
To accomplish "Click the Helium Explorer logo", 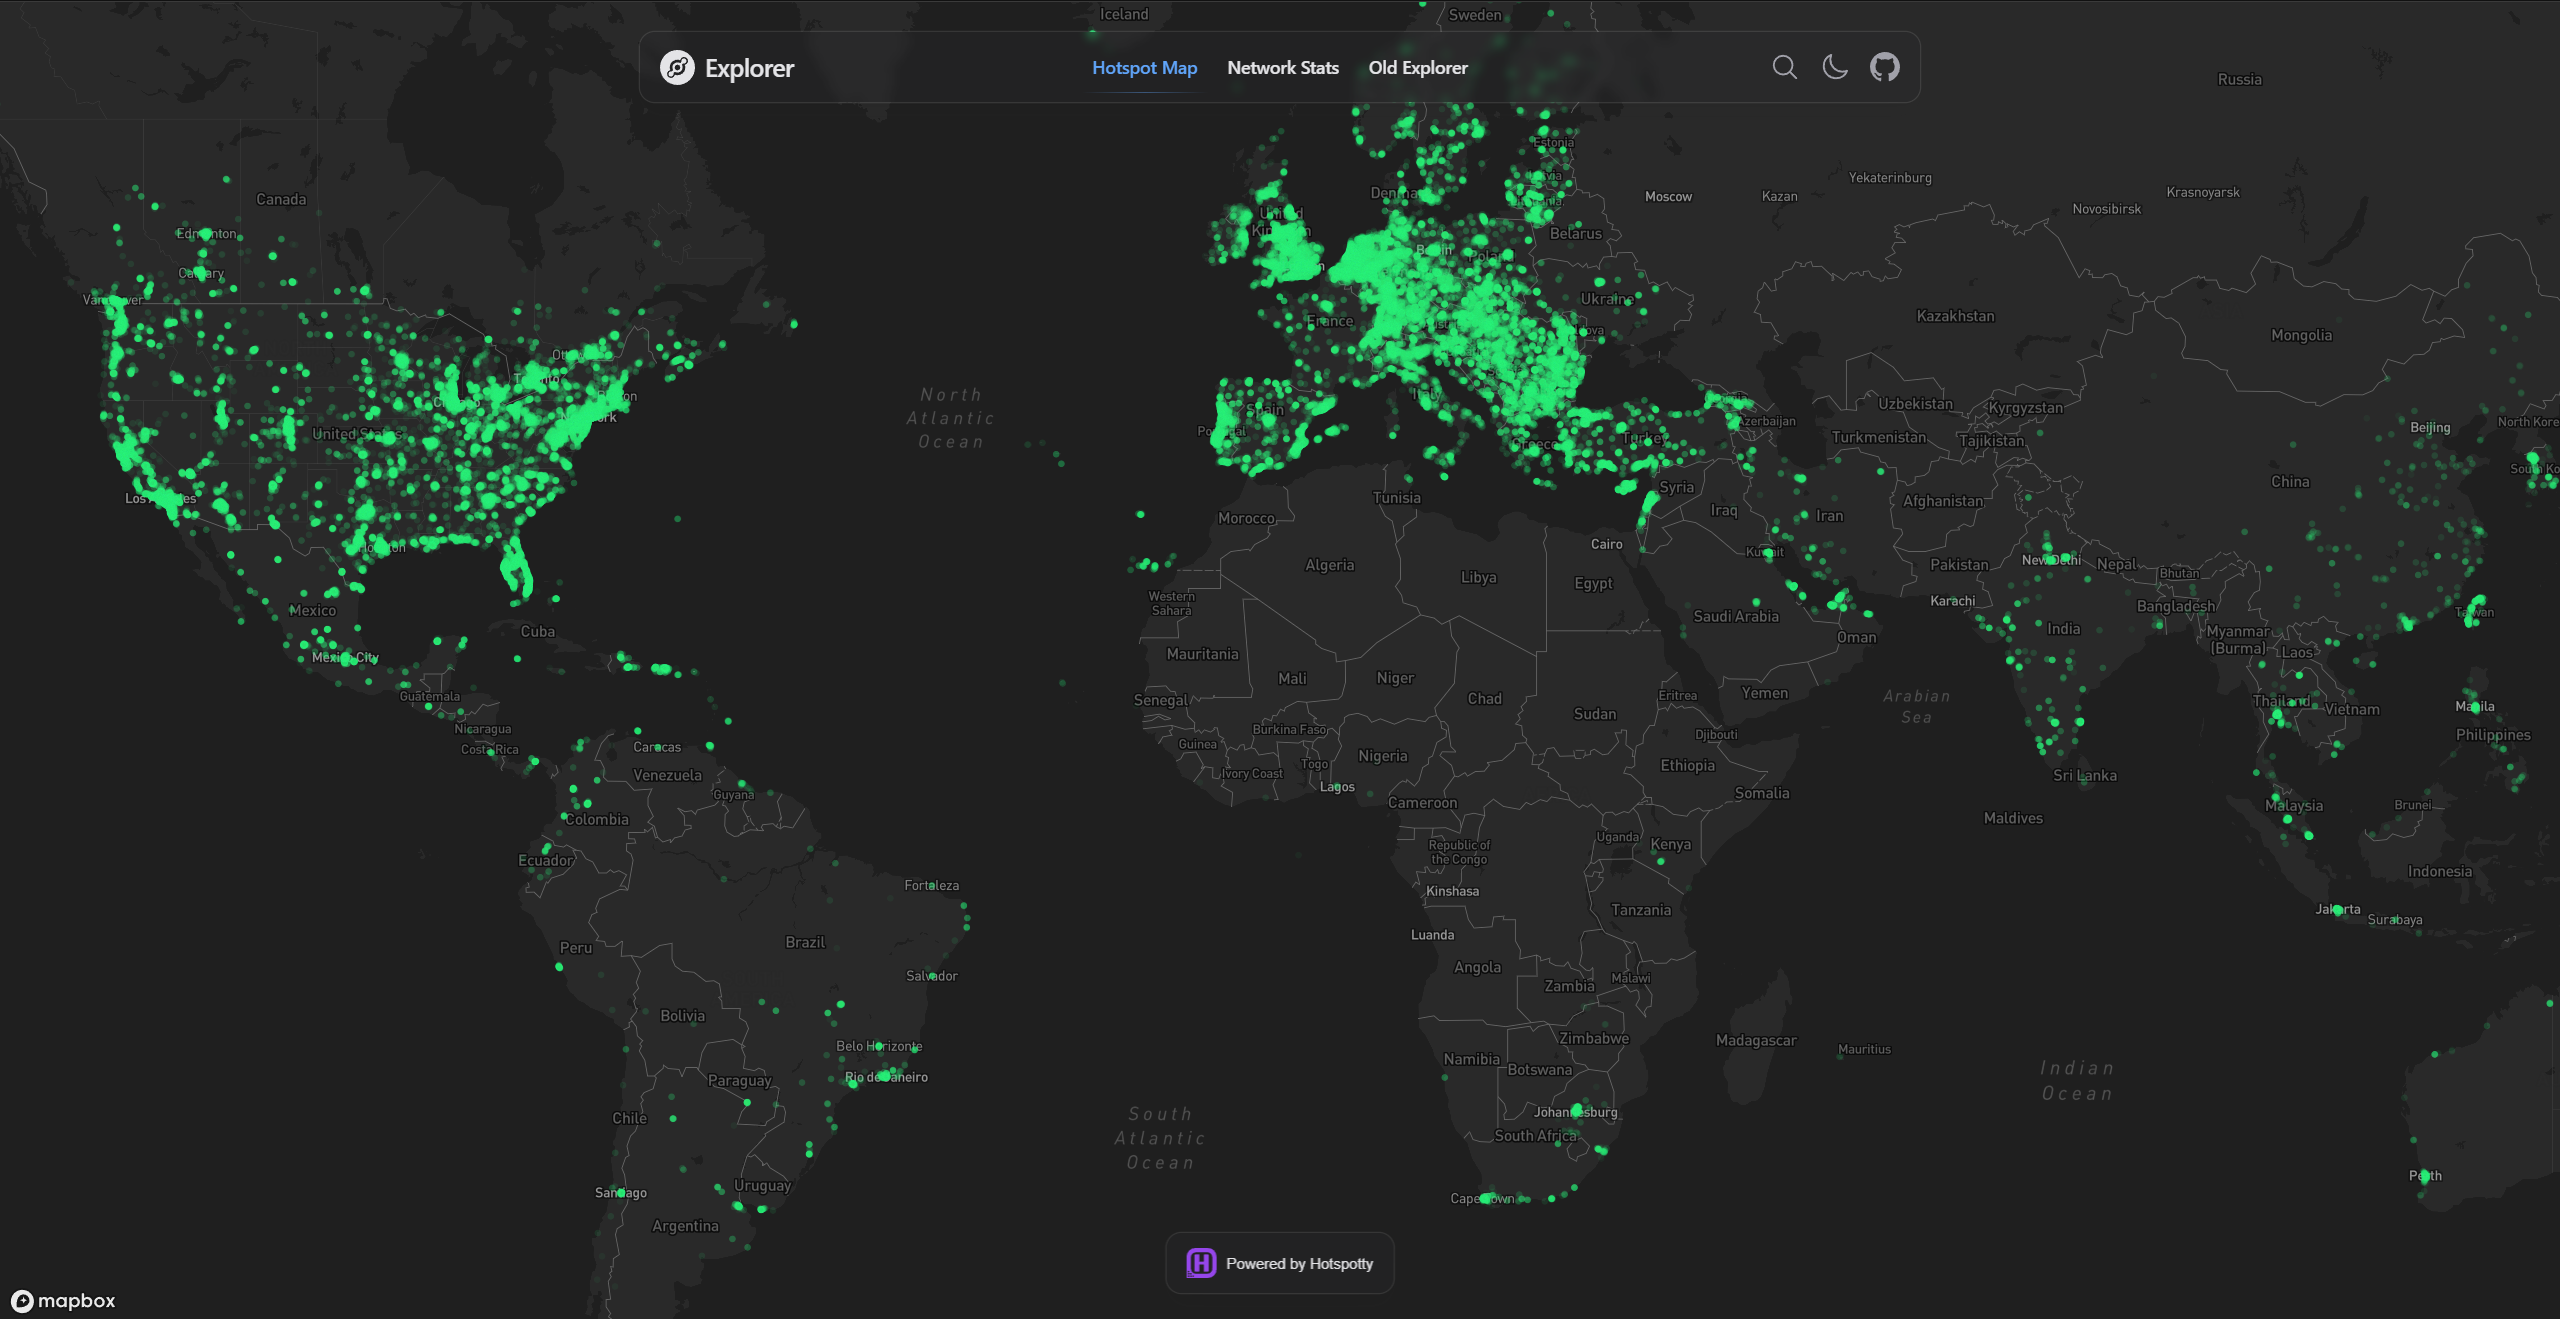I will (x=676, y=67).
